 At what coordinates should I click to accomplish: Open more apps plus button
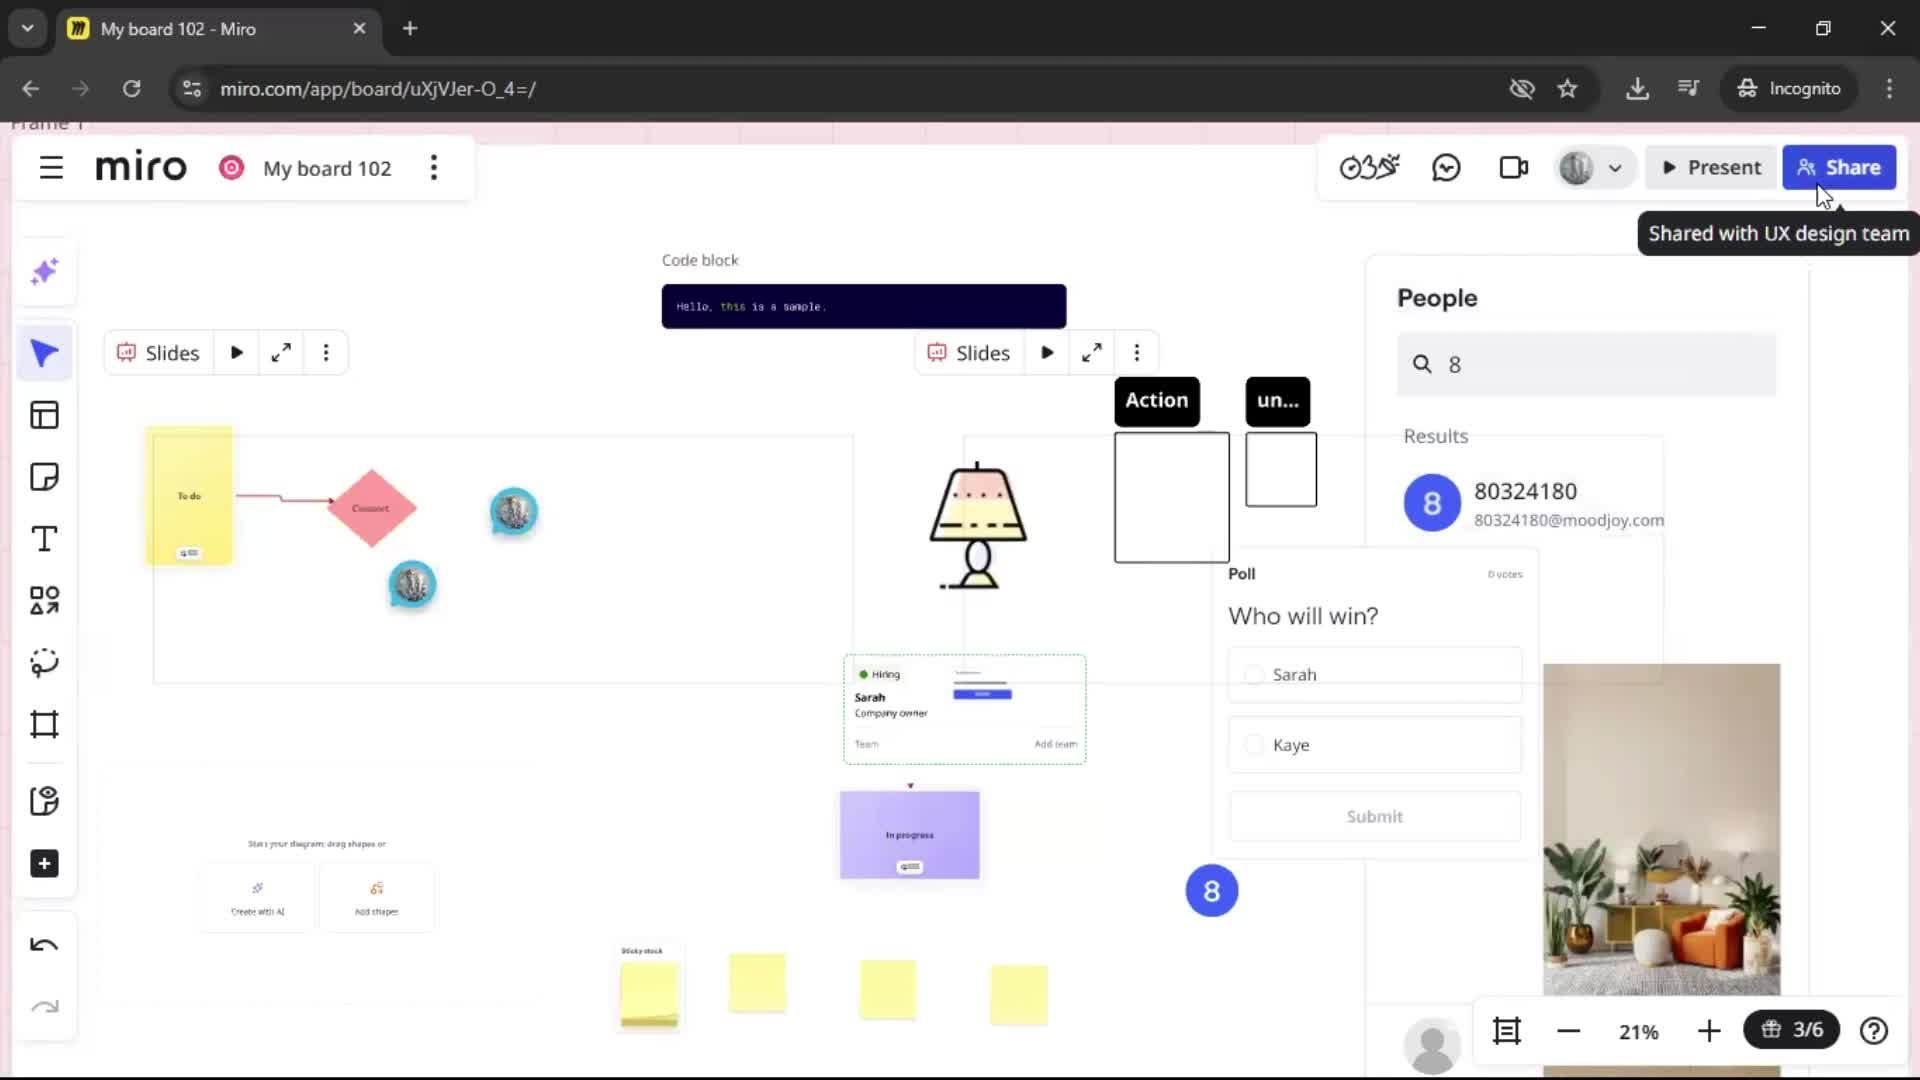44,863
